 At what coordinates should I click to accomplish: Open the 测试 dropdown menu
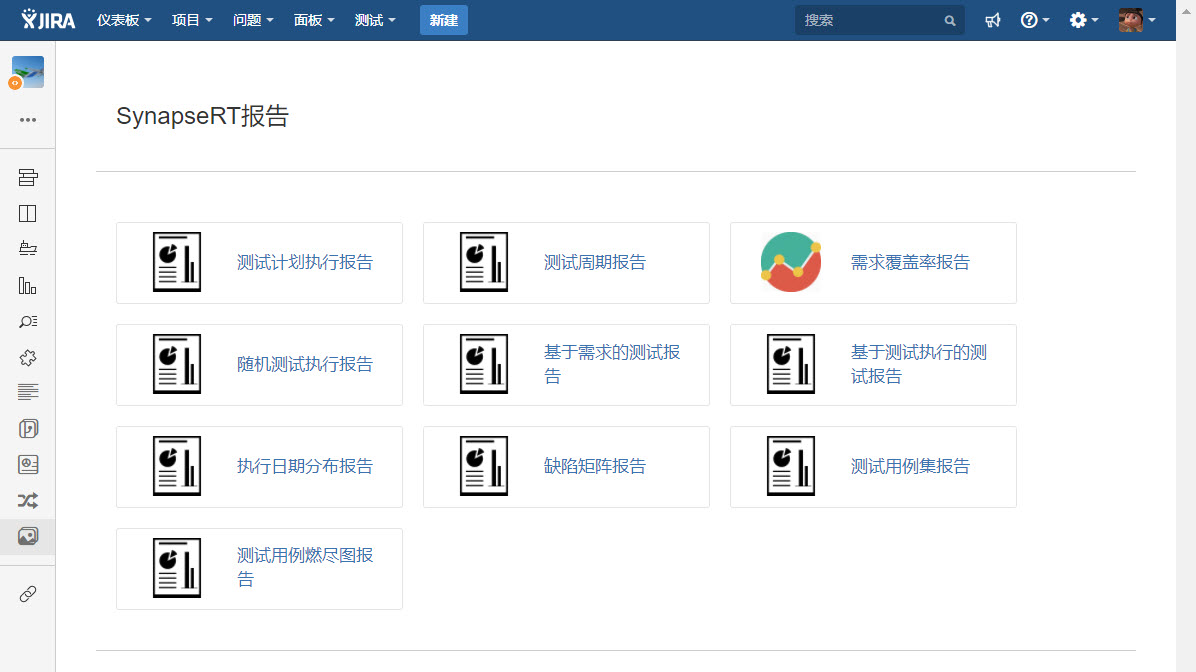tap(375, 20)
